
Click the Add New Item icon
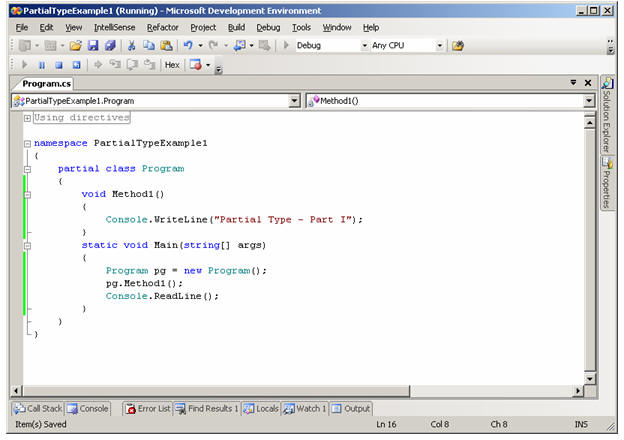pyautogui.click(x=50, y=46)
